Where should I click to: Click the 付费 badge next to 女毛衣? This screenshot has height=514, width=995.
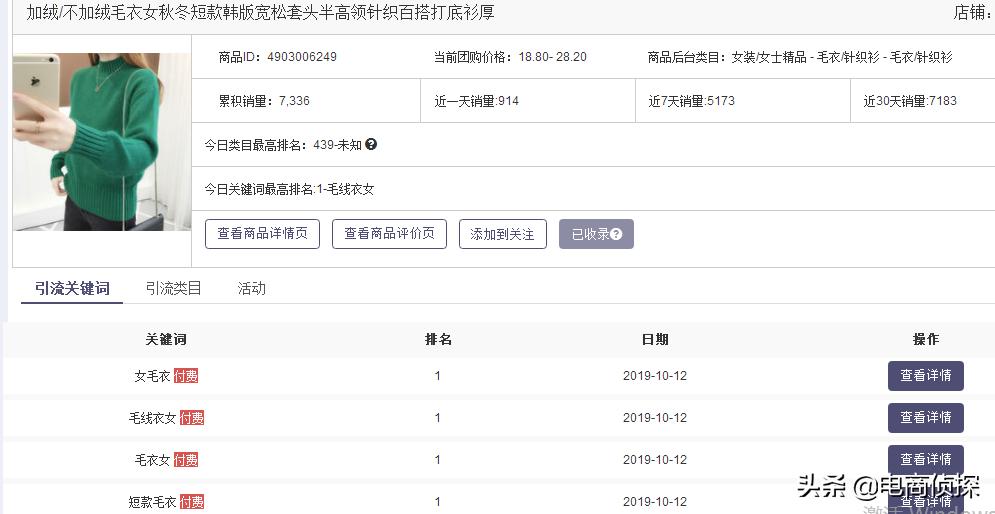(x=186, y=376)
